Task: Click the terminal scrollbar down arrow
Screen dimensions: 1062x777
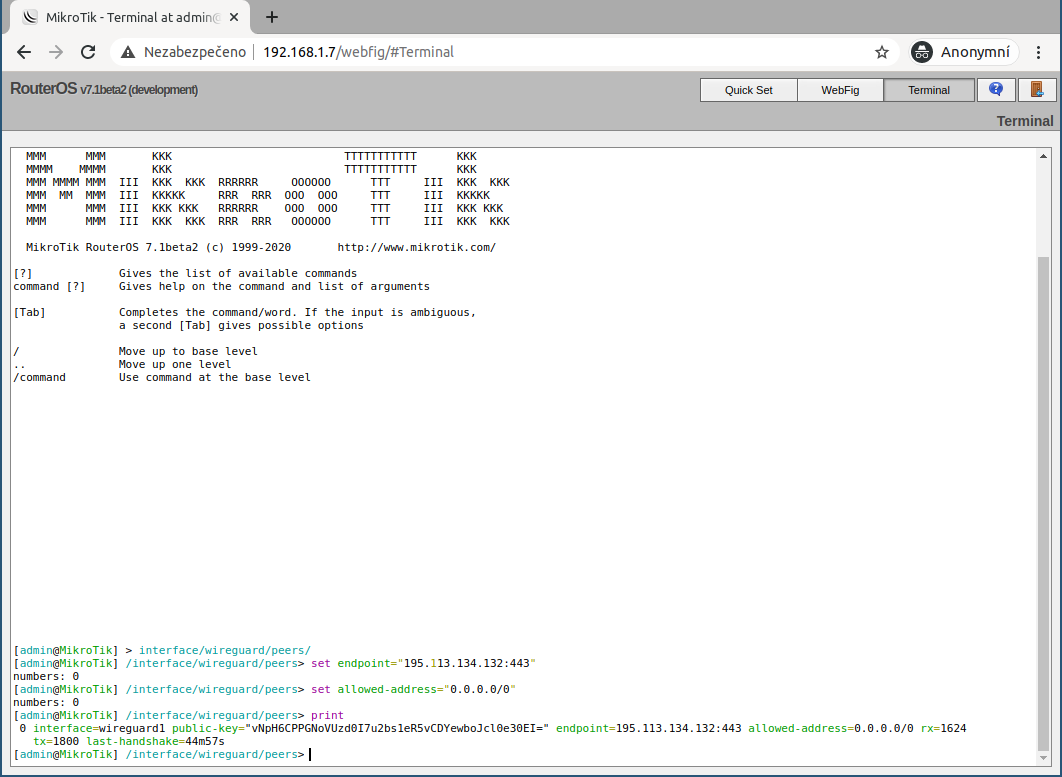Action: point(1043,757)
